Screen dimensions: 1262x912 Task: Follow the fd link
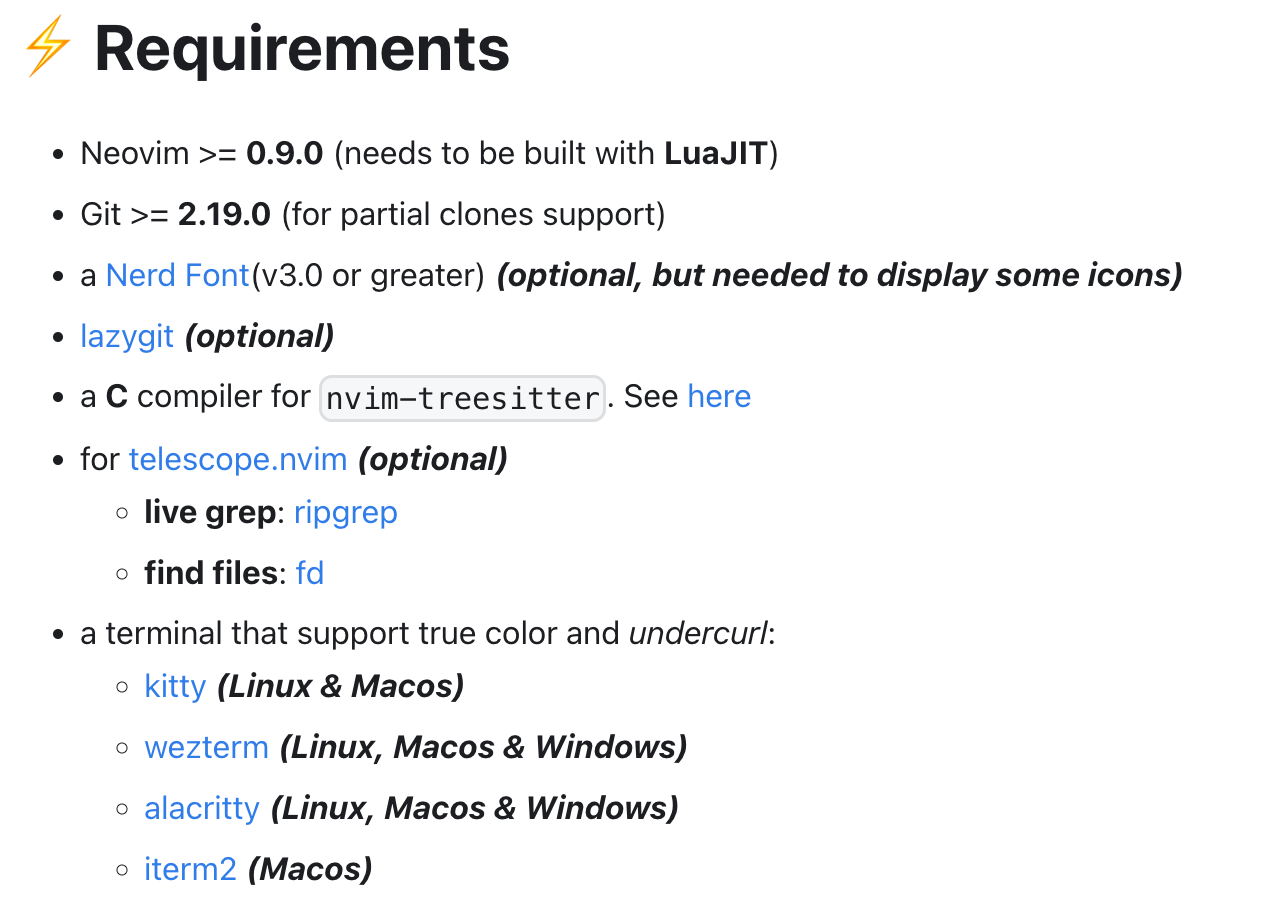[310, 573]
